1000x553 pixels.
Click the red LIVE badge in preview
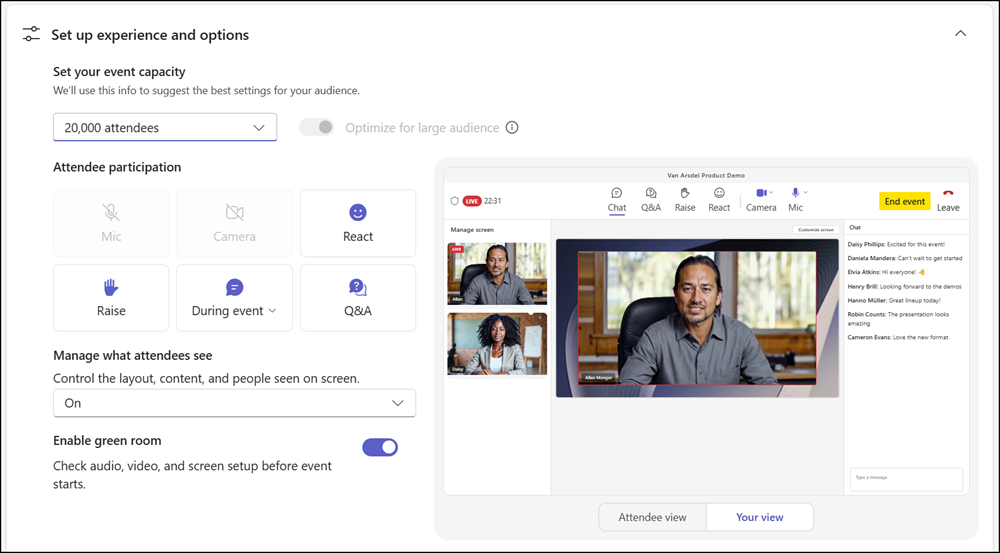tap(472, 201)
